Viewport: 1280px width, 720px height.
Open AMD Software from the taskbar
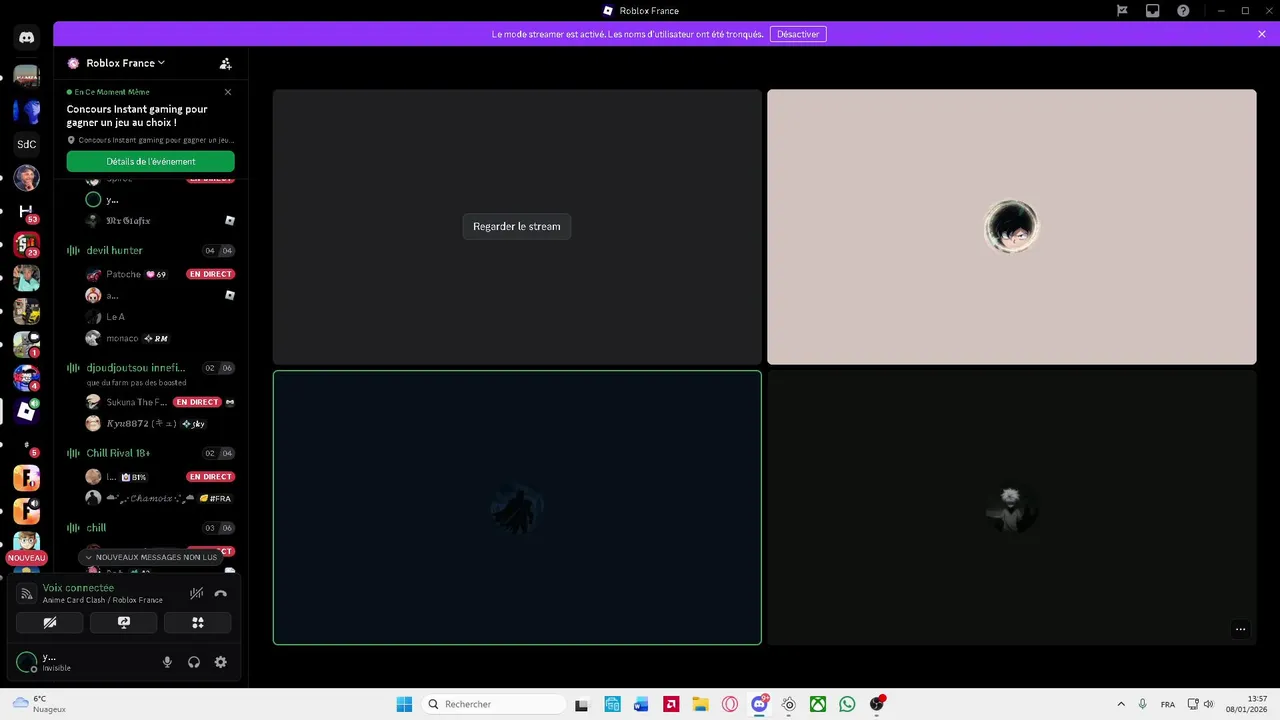pyautogui.click(x=671, y=704)
